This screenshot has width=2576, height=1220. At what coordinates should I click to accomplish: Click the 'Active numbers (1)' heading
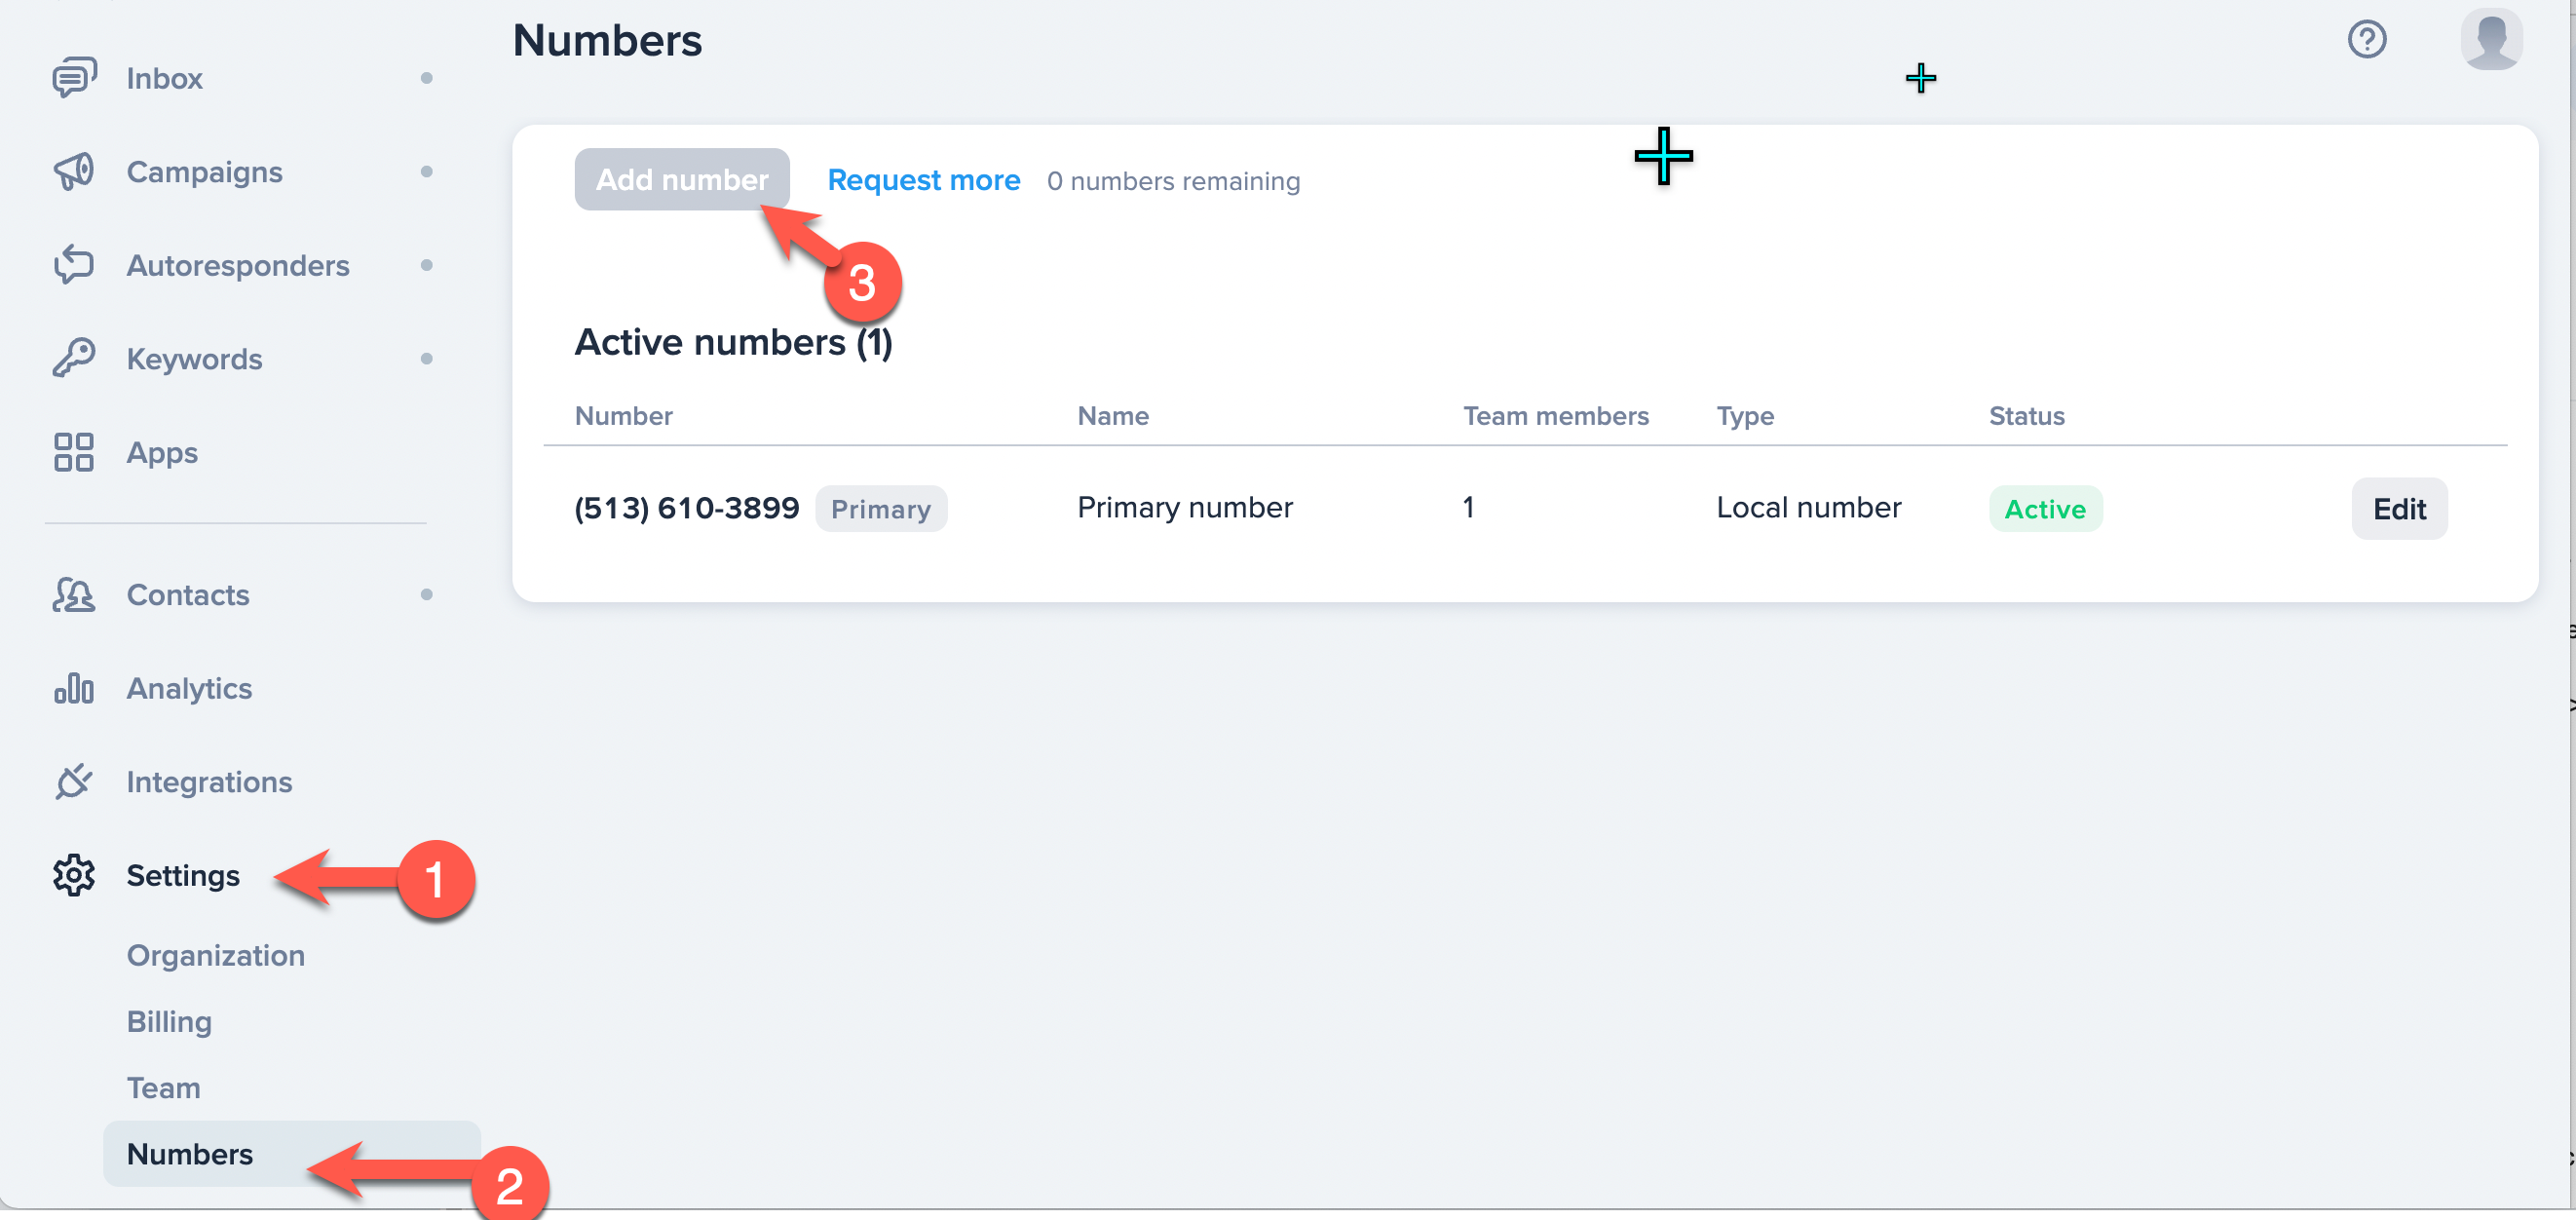(733, 342)
